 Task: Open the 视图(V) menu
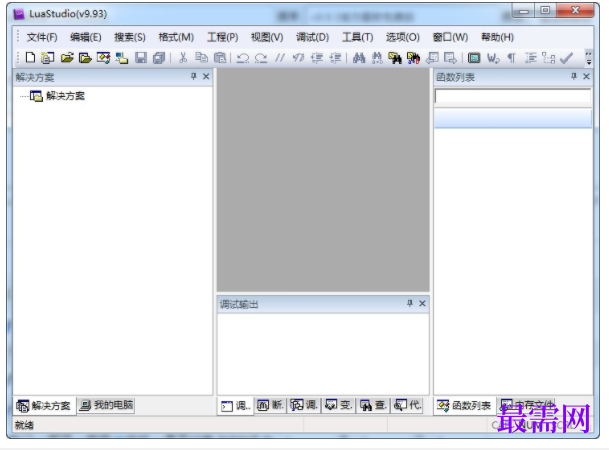(267, 37)
